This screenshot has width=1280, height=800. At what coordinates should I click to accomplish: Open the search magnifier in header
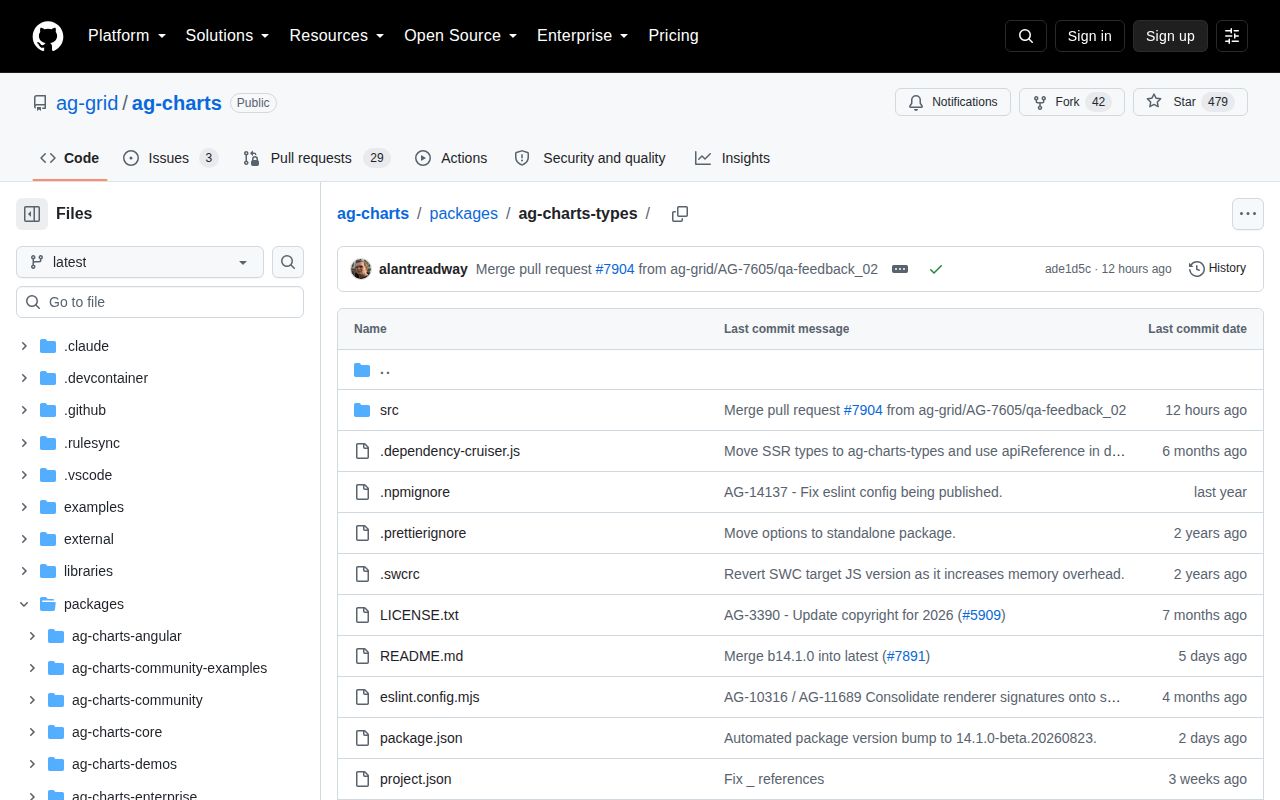tap(1026, 36)
